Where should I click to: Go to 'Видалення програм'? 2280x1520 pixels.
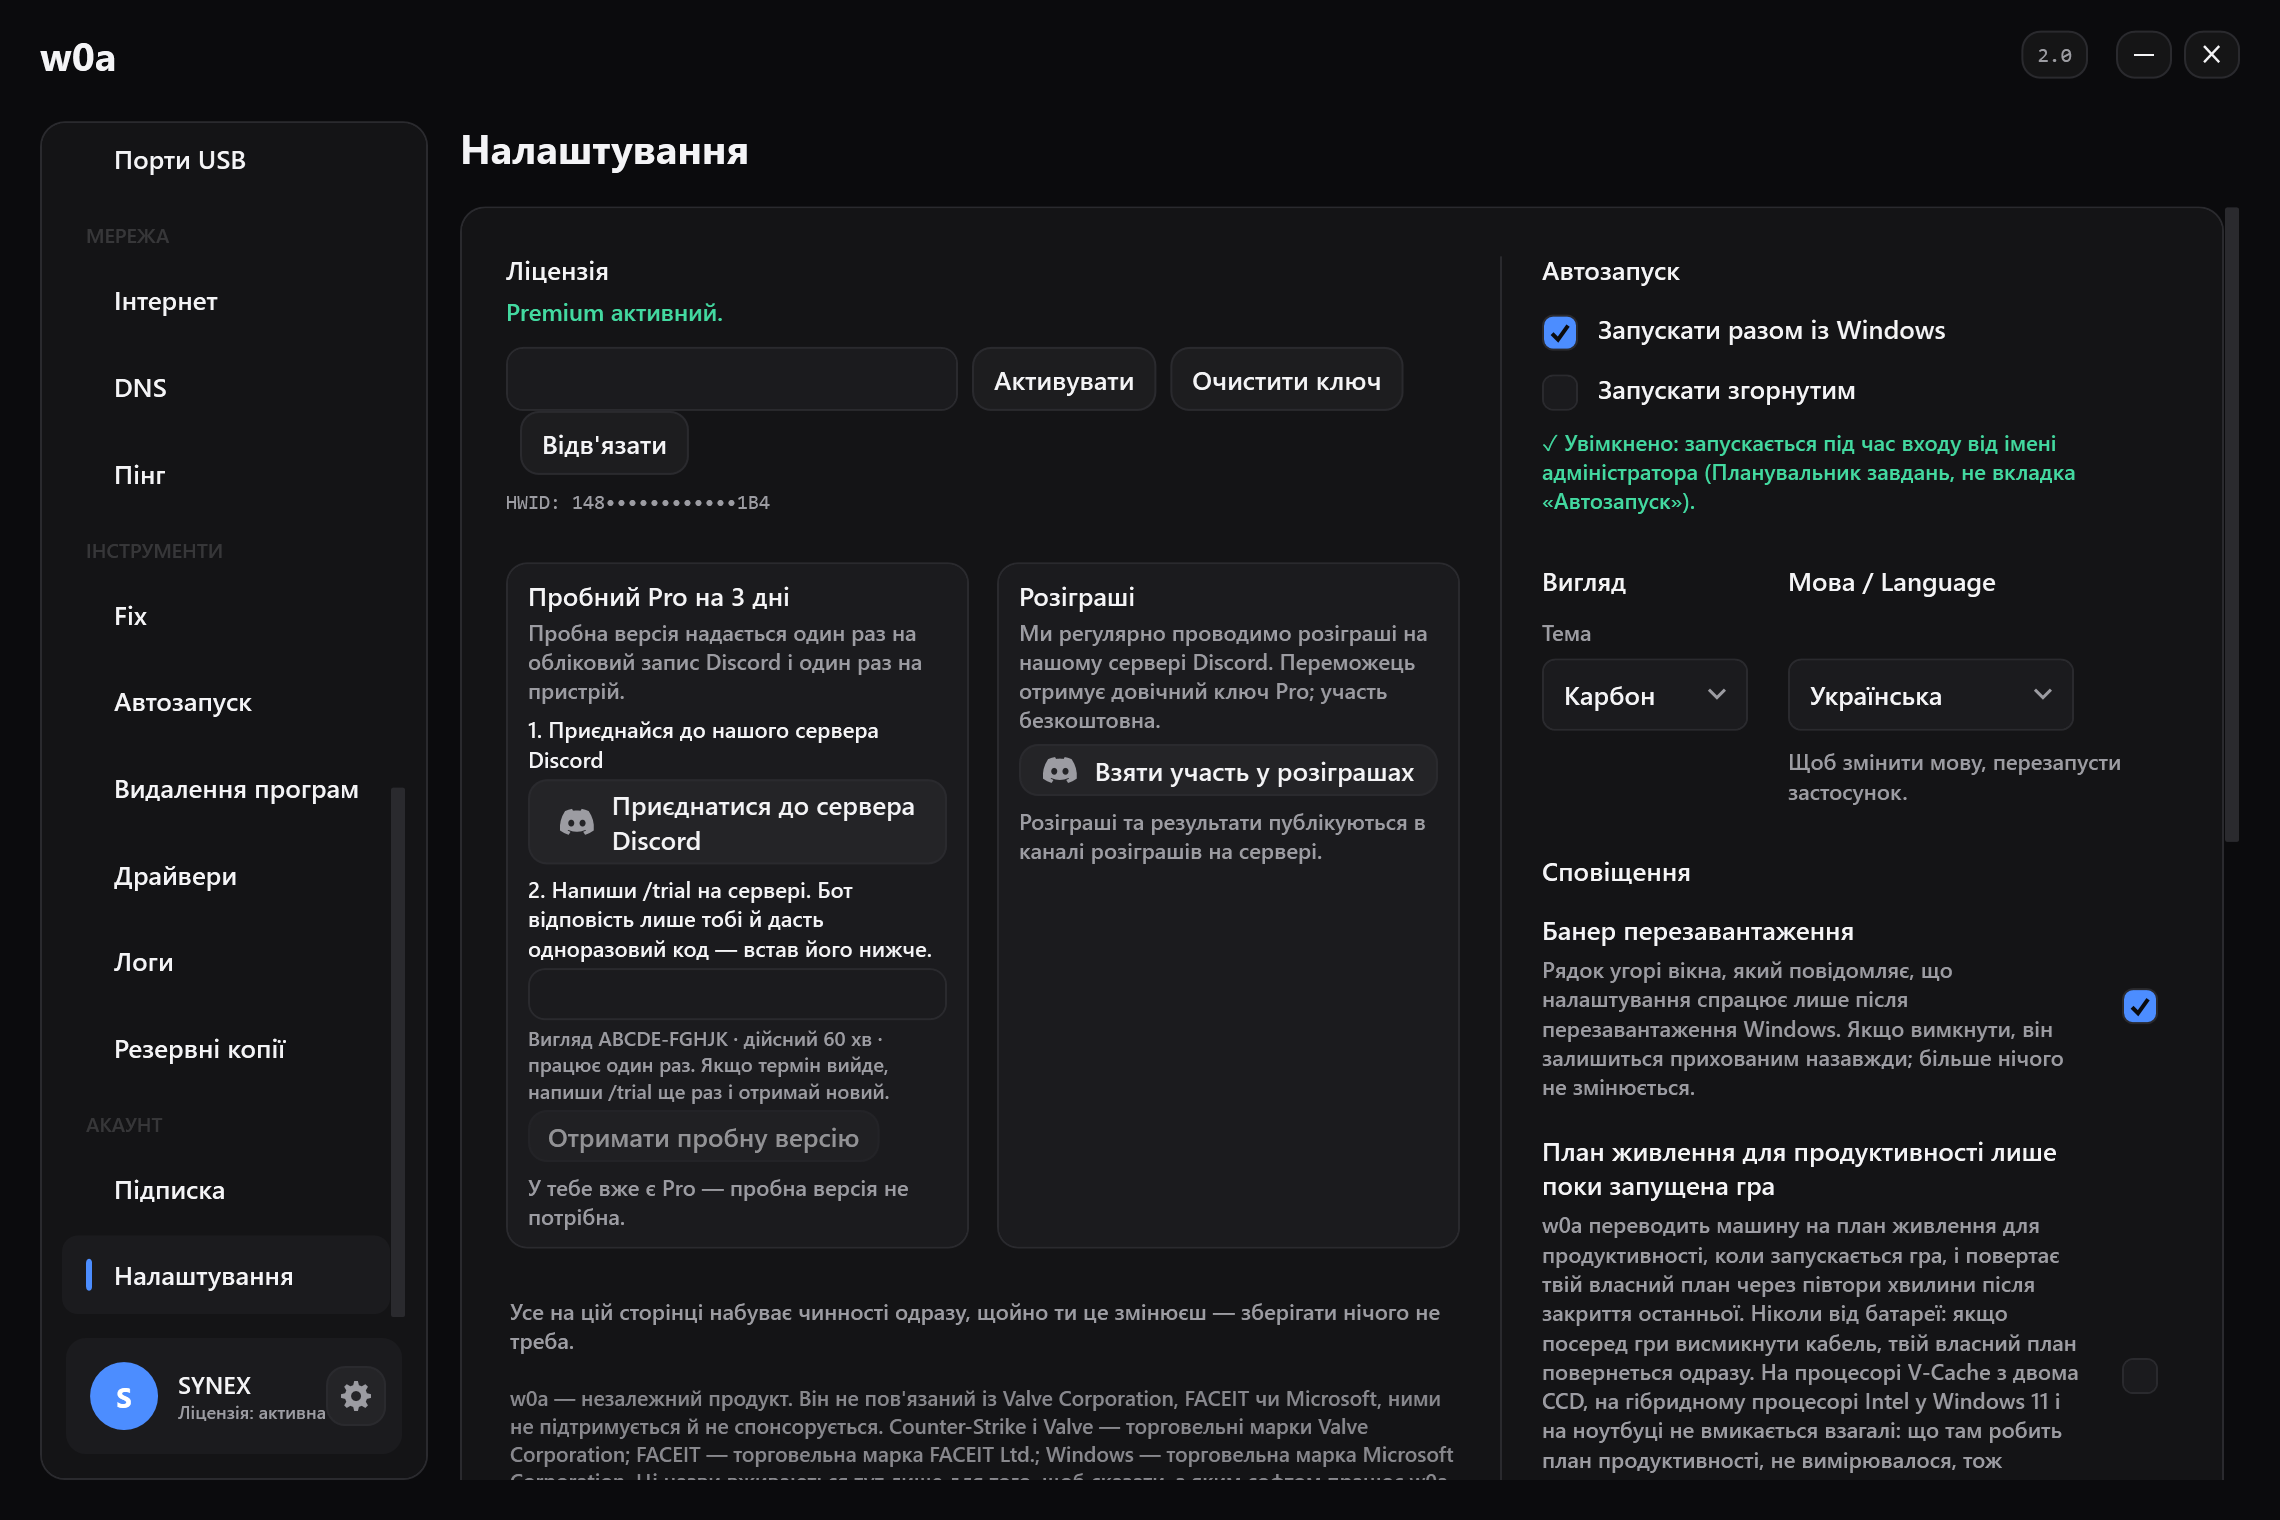click(x=226, y=790)
